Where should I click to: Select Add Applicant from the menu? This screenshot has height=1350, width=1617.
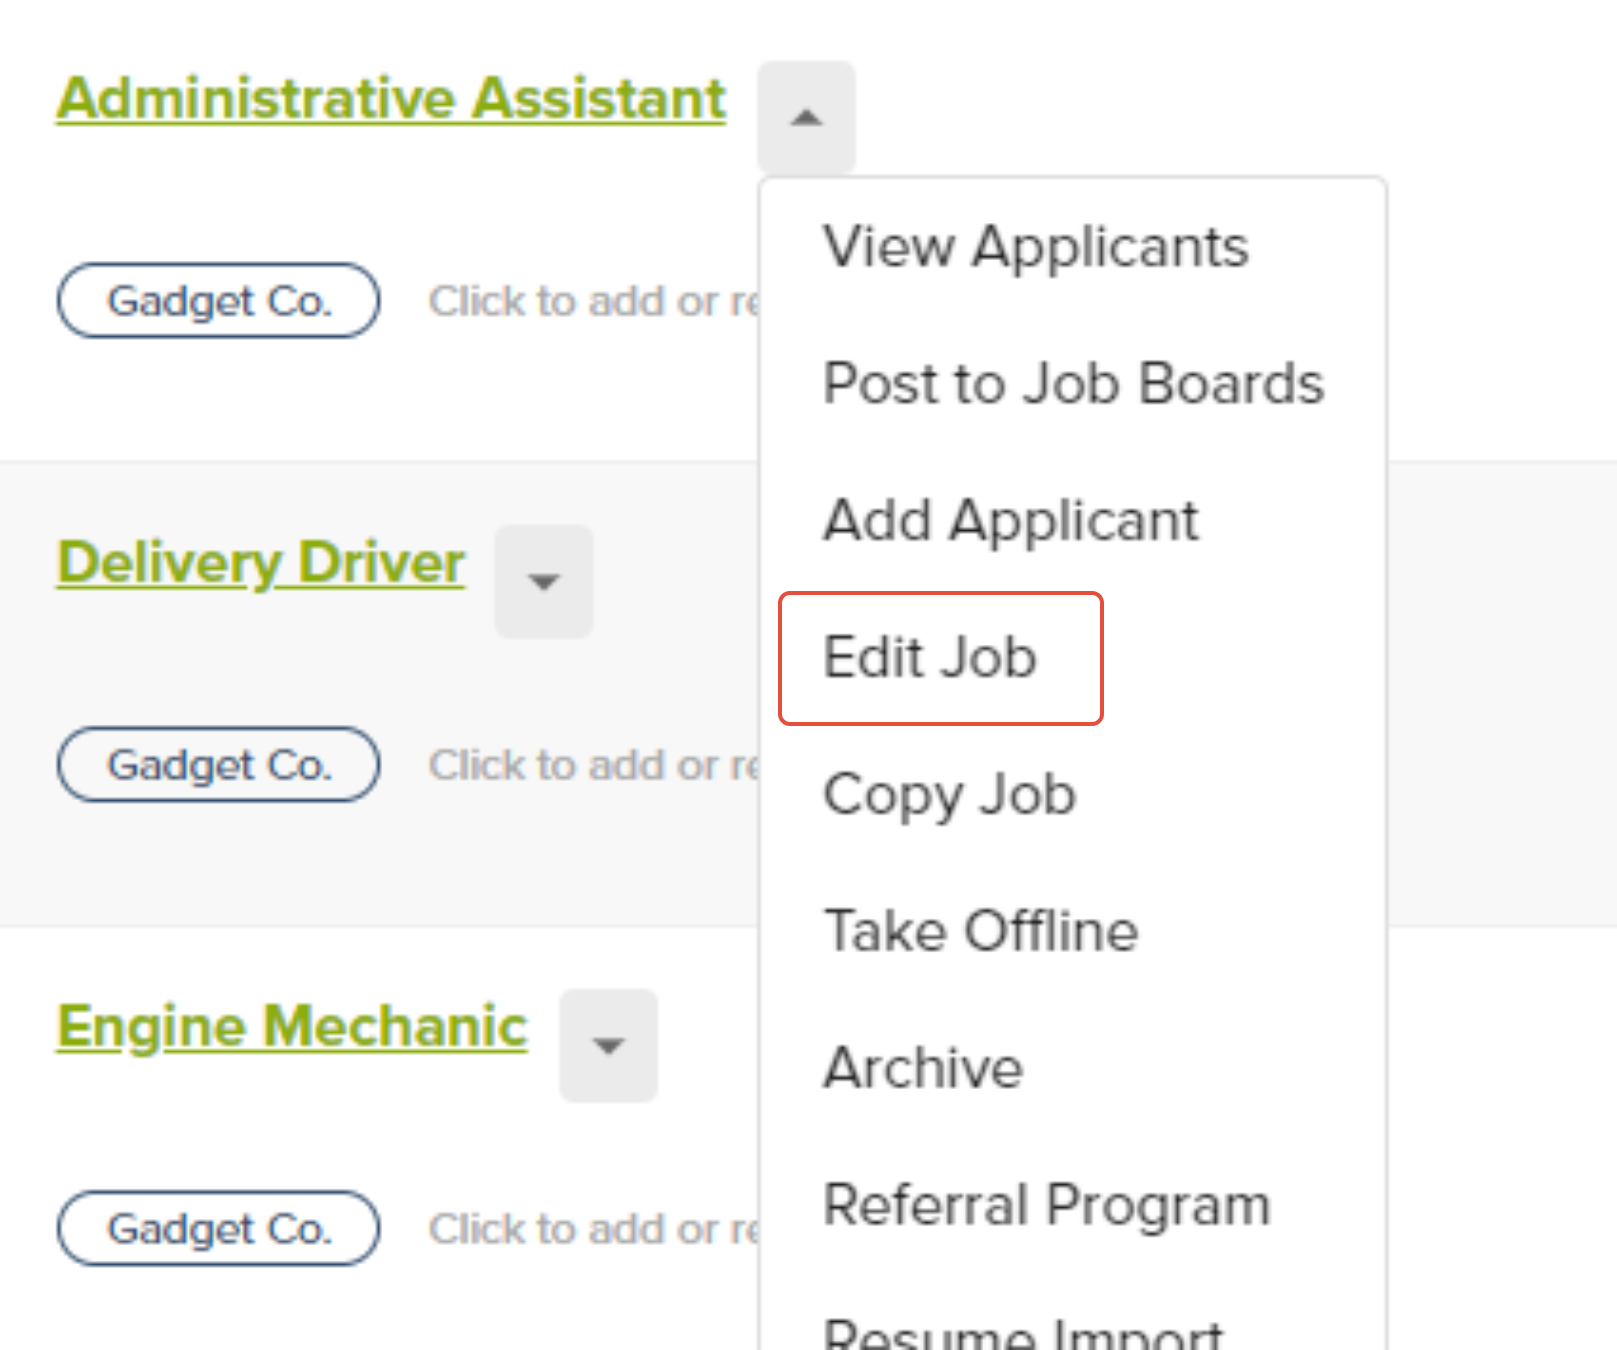[x=1010, y=520]
